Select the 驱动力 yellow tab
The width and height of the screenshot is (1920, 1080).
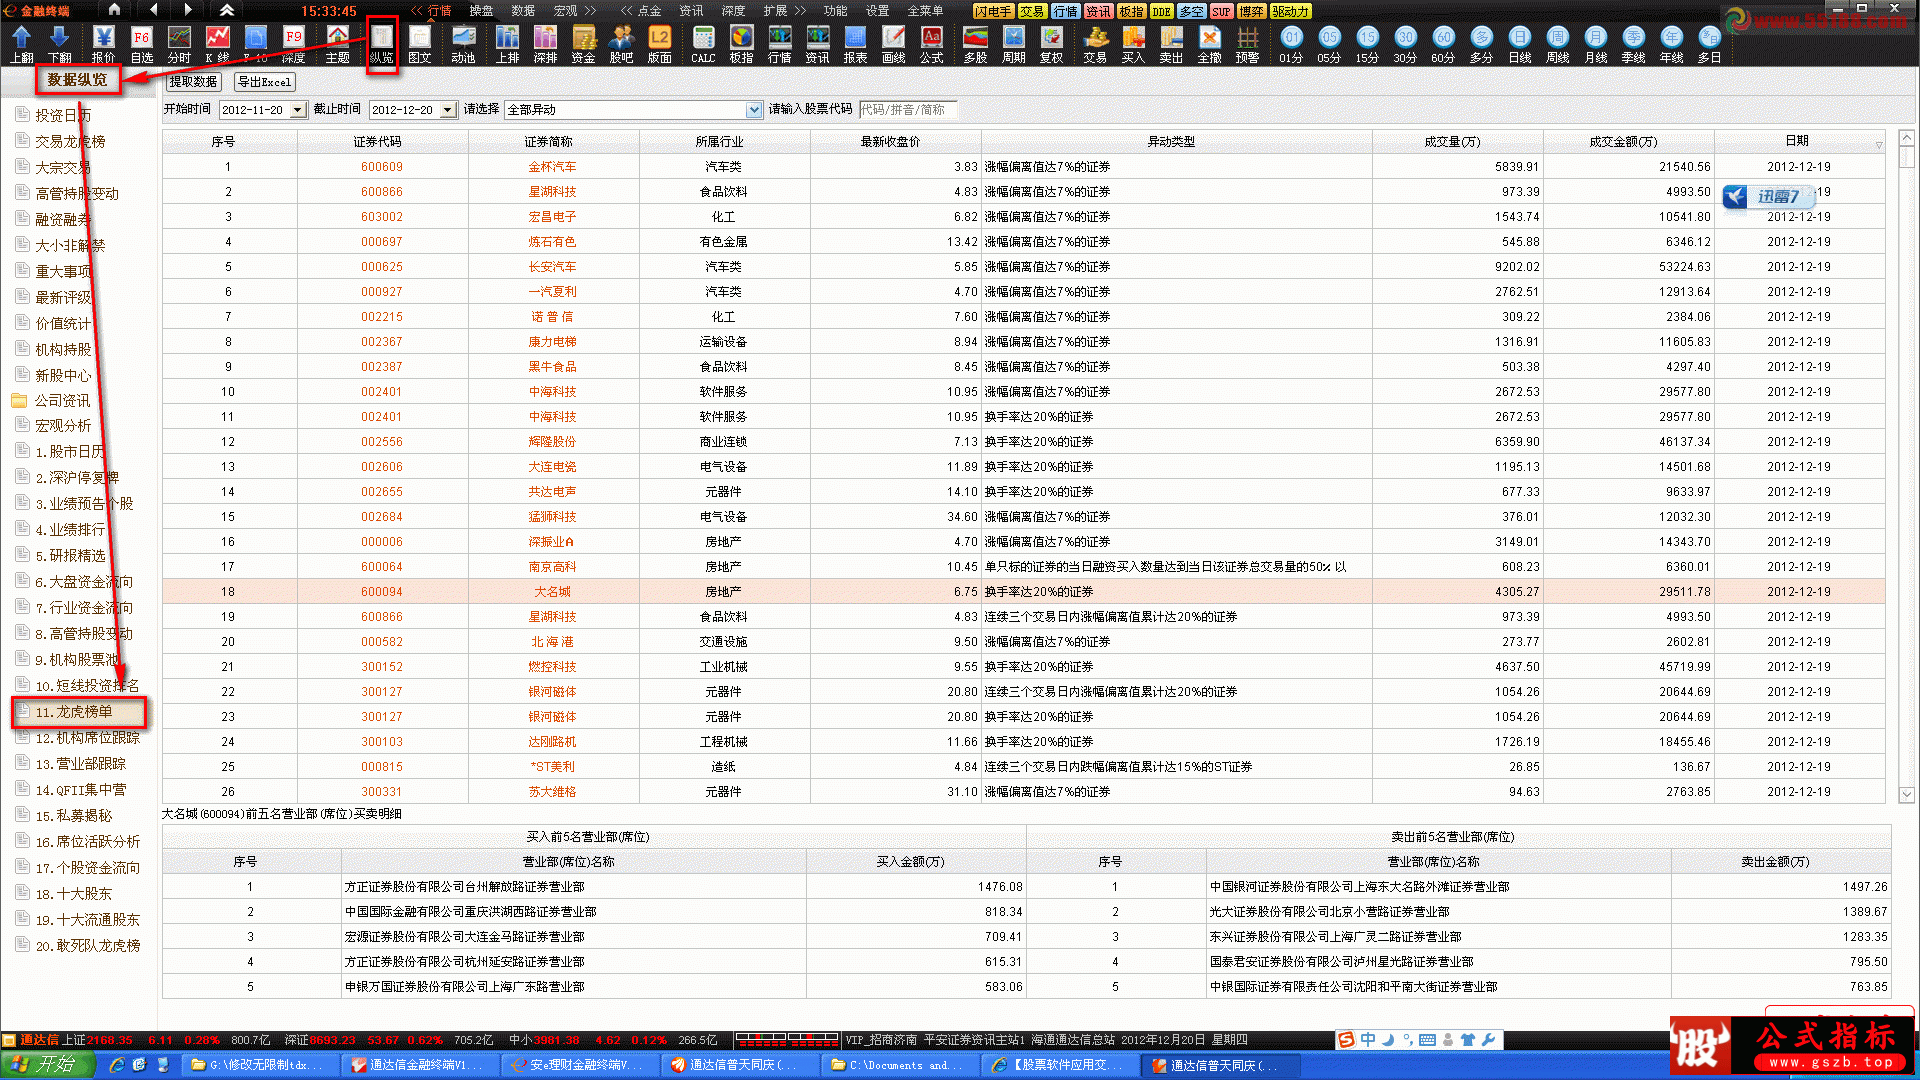[1290, 11]
